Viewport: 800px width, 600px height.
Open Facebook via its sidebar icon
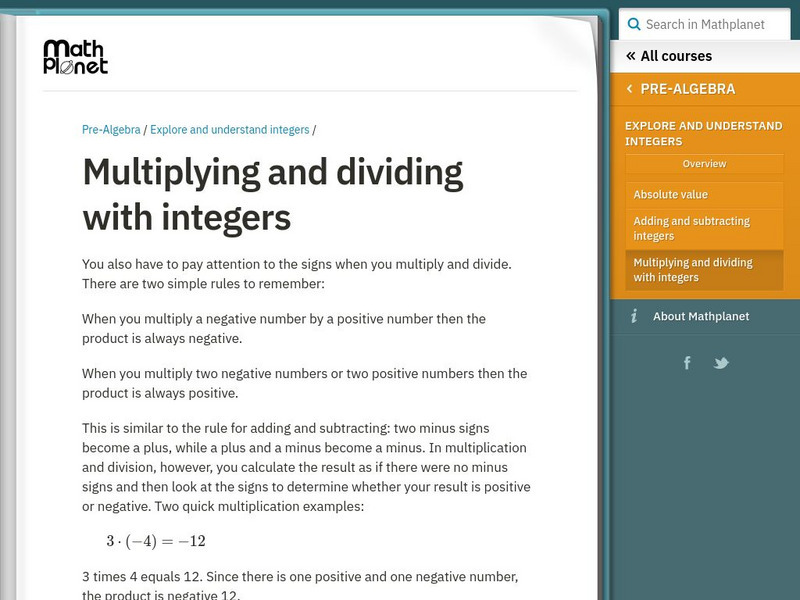(x=687, y=363)
